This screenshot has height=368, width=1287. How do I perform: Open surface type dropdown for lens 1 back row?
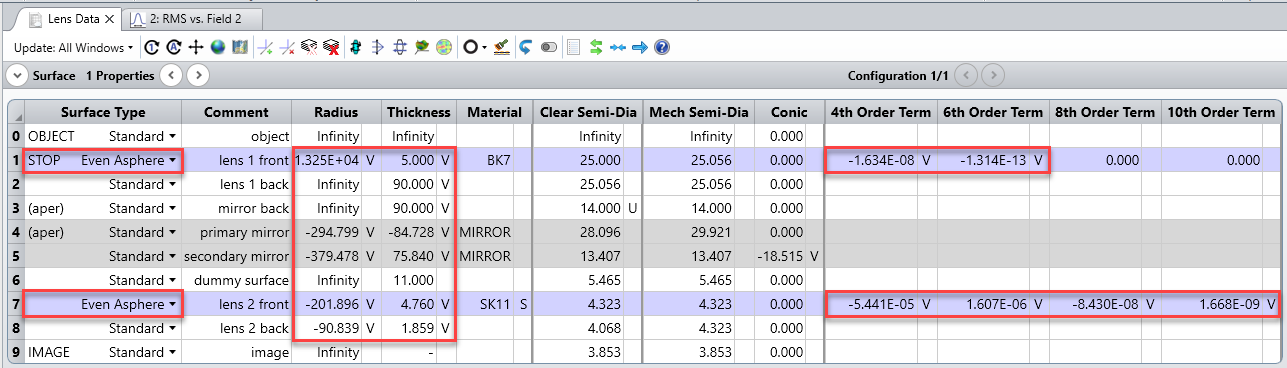(172, 184)
